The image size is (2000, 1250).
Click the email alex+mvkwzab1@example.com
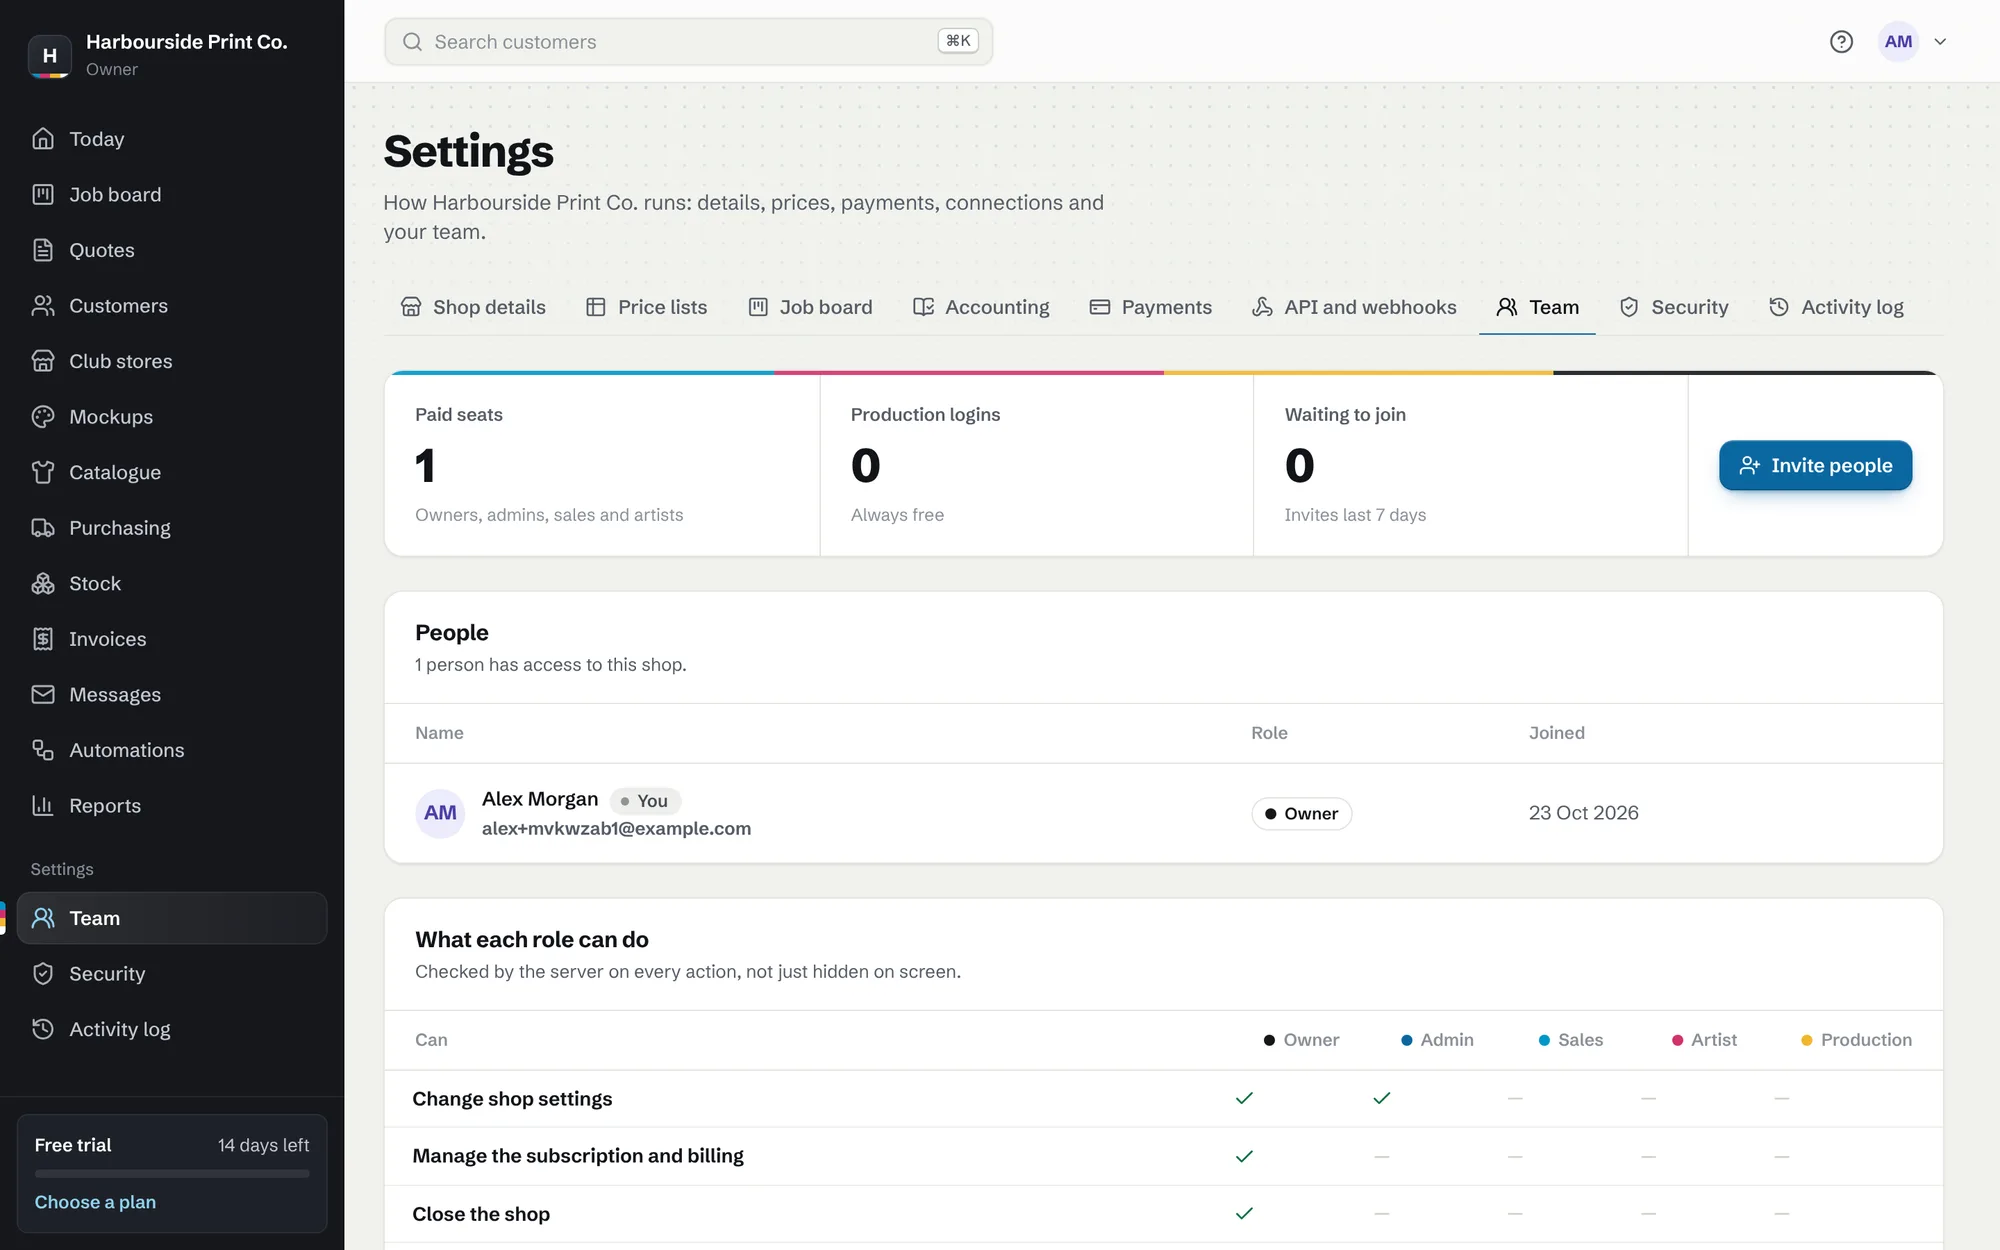point(616,828)
